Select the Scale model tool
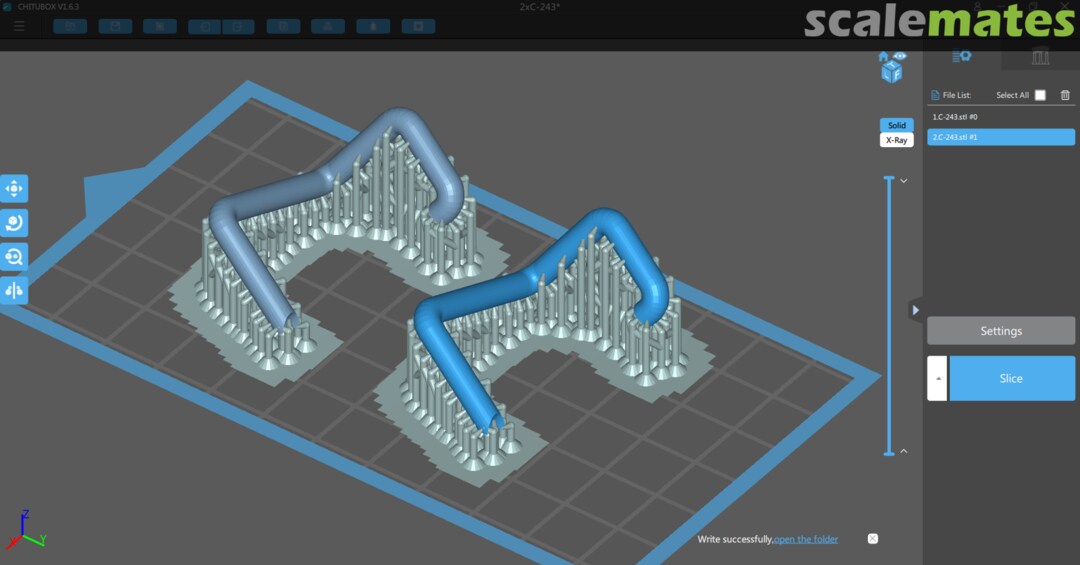Screen dimensions: 1080x565 click(15, 256)
